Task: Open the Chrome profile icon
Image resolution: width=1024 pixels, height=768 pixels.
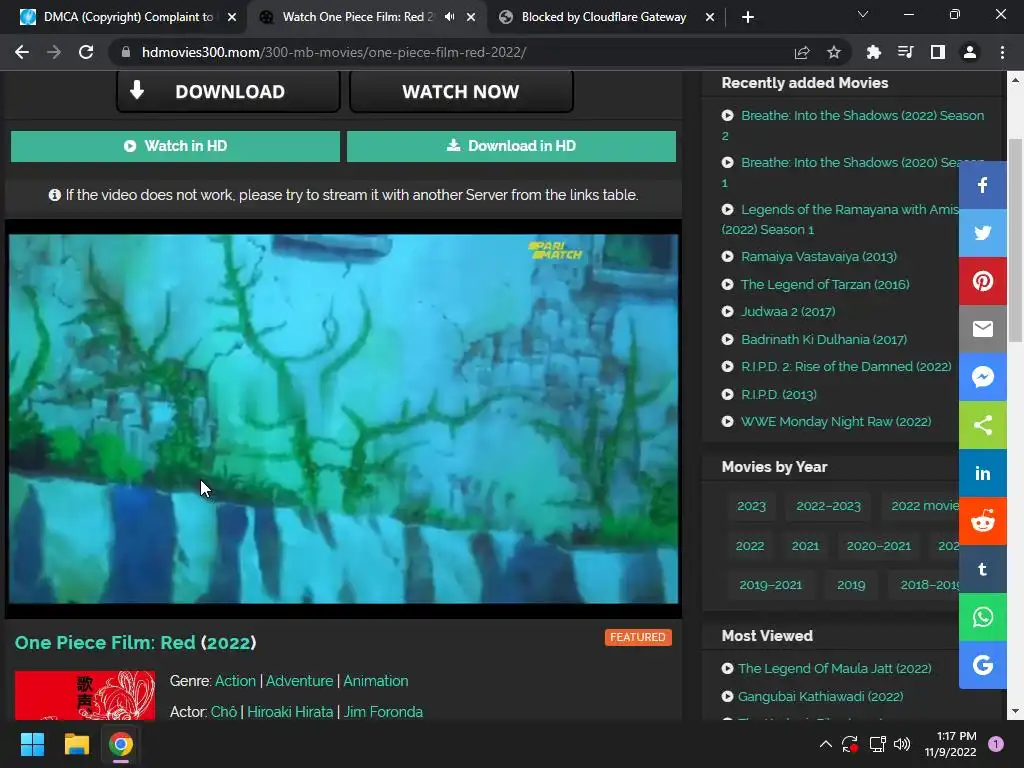Action: point(970,52)
